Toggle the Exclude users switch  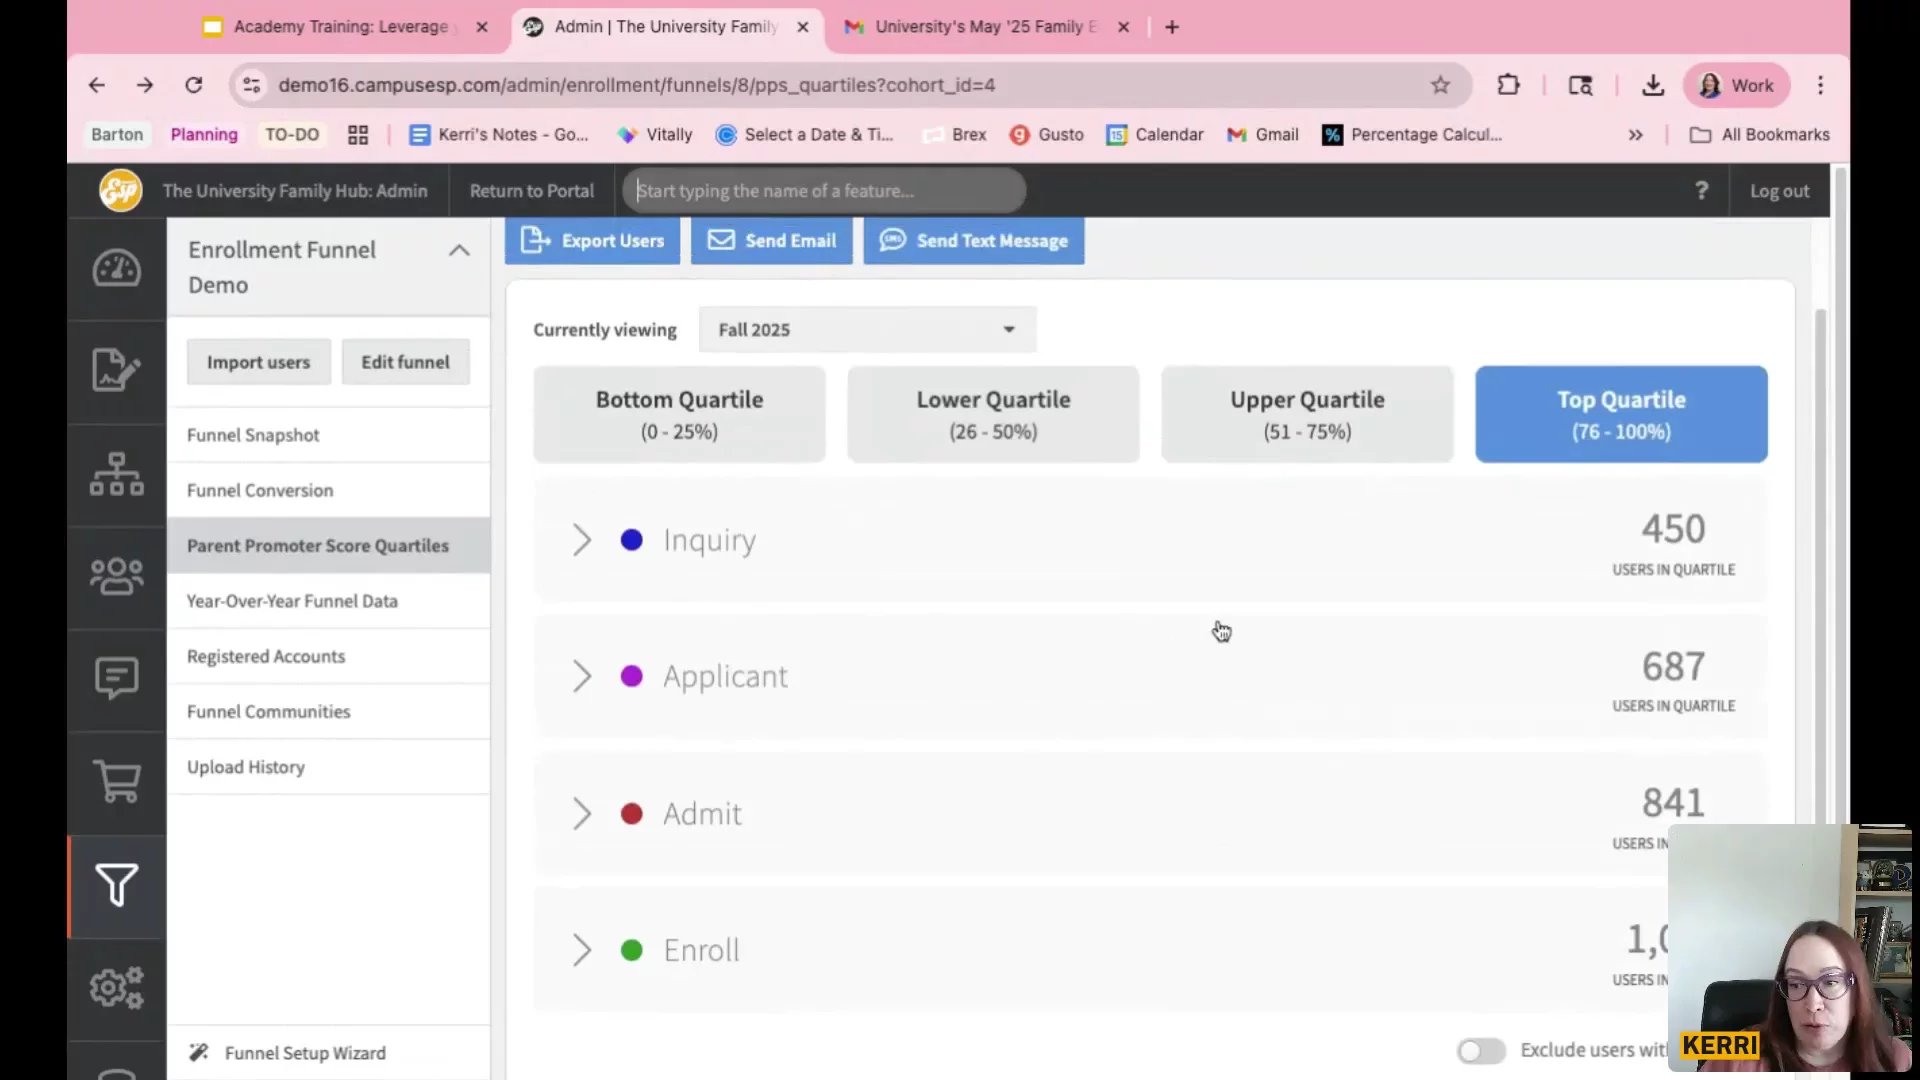pos(1480,1050)
